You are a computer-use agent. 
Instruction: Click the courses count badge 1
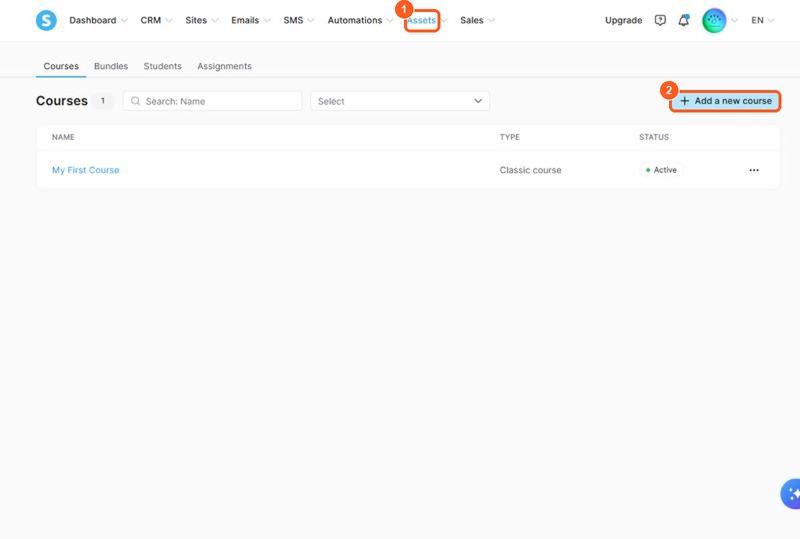tap(103, 101)
